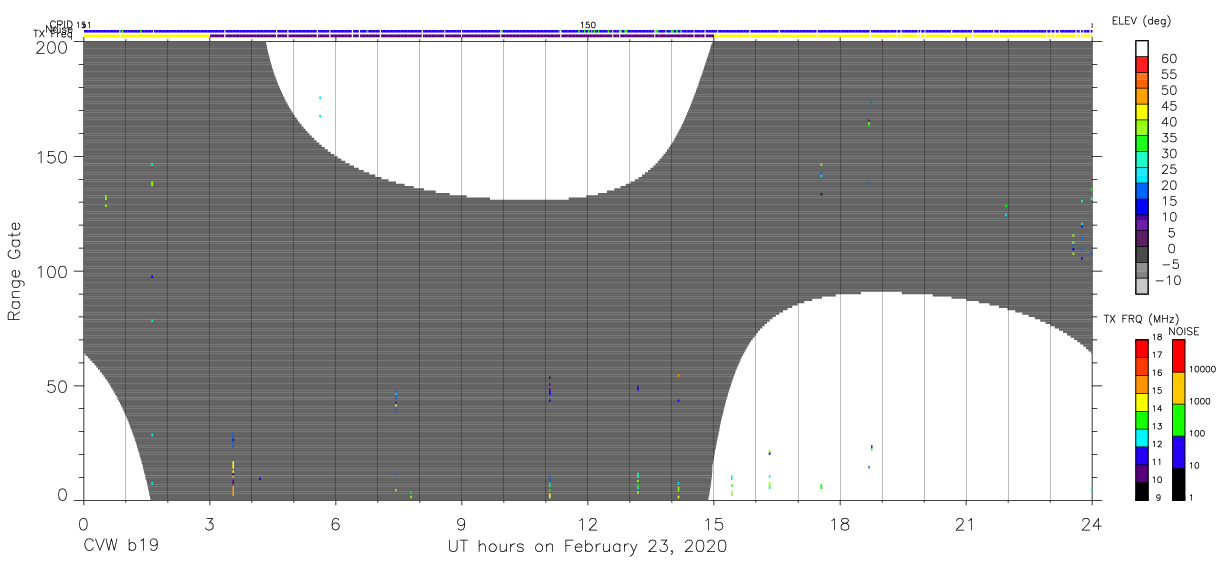Click the '10000' NOISE scale value
Screen dimensions: 1228x567
1205,370
